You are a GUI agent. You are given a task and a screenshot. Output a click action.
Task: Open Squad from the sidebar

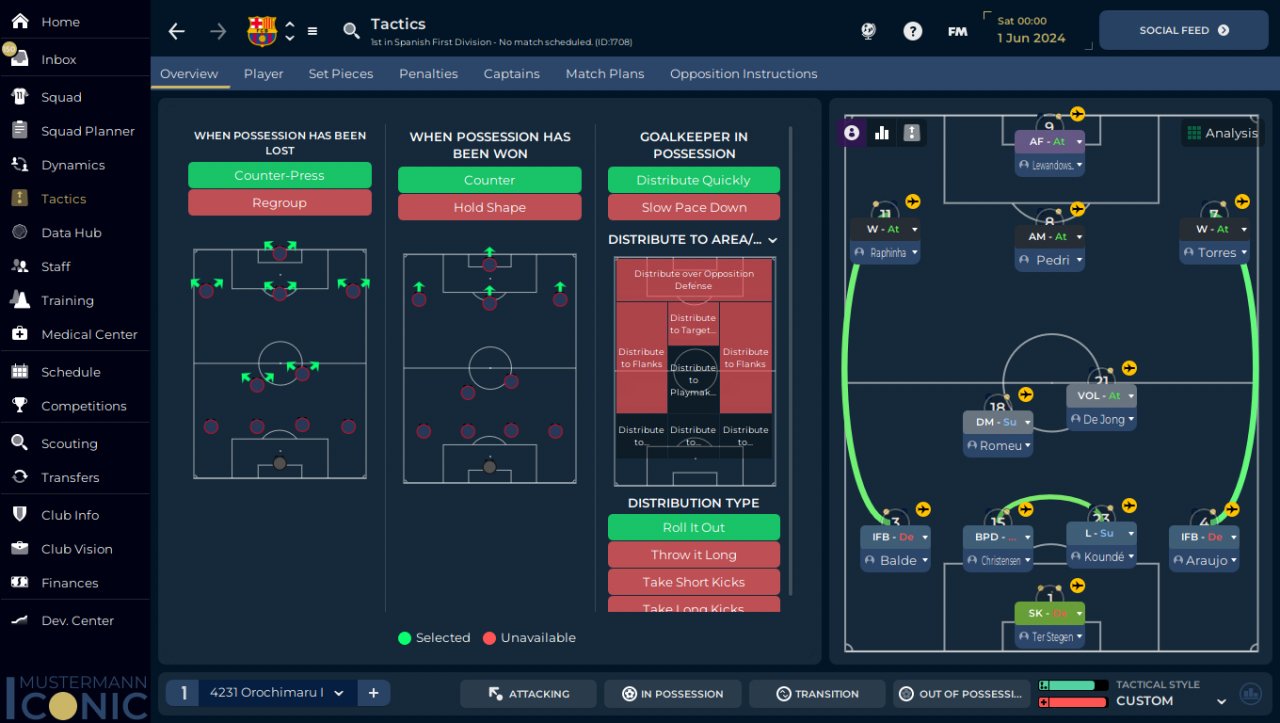pos(61,97)
